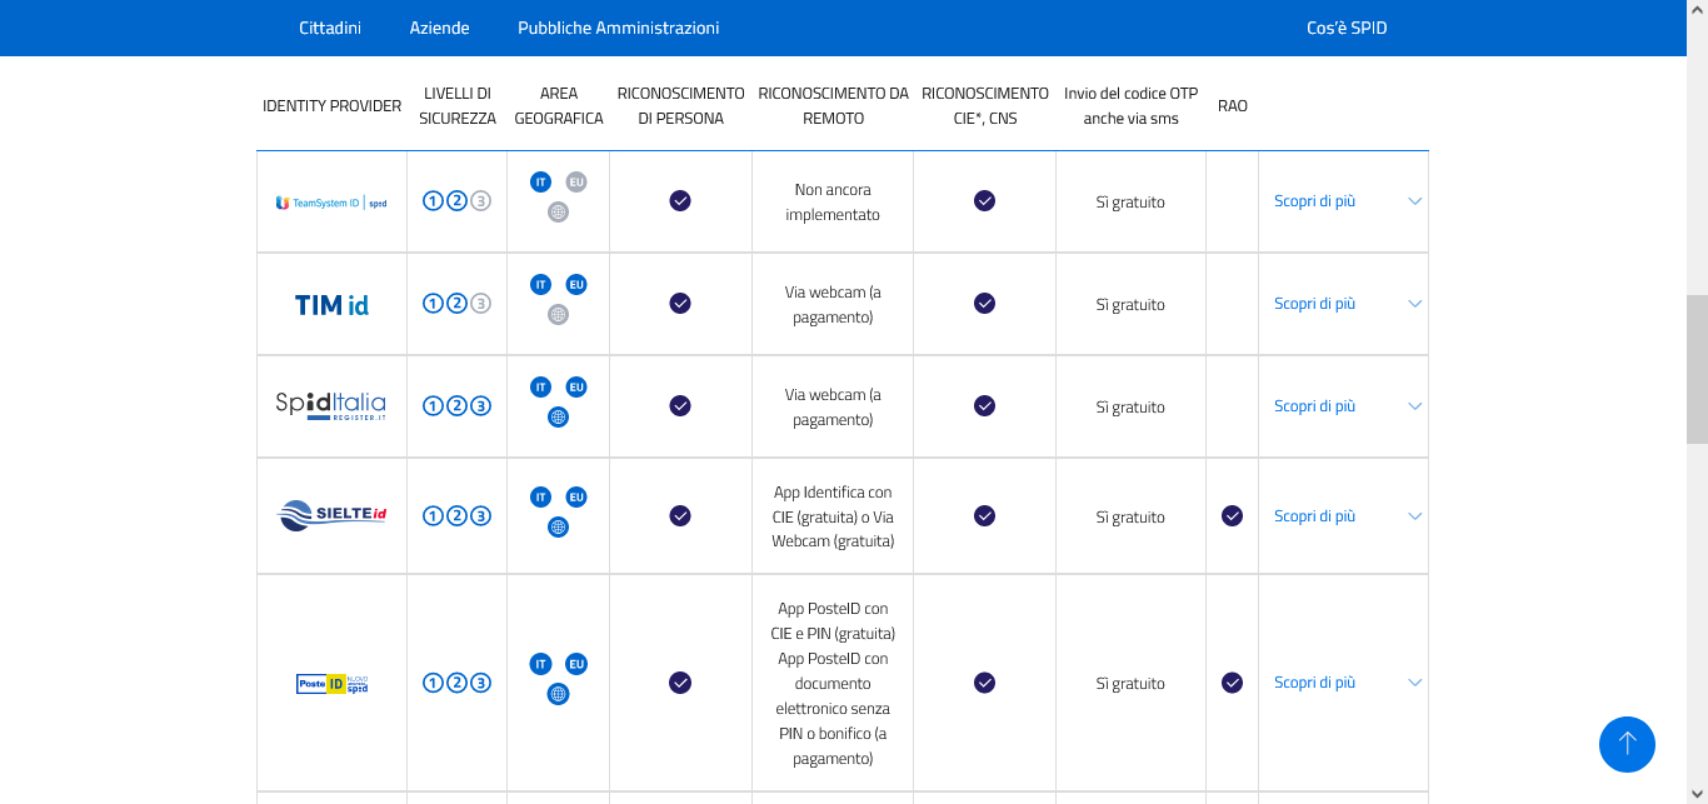The image size is (1708, 804).
Task: Click the RAO checkmark in PosteID row
Action: tap(1232, 683)
